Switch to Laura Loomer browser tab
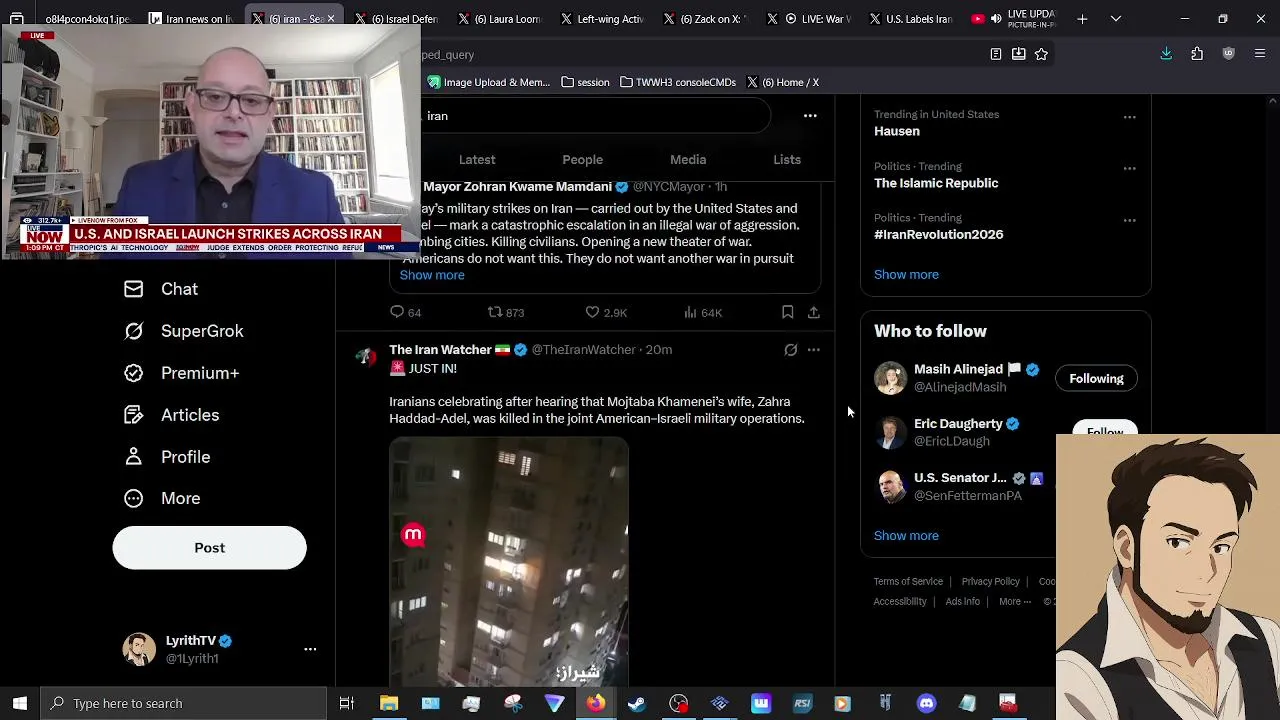 (x=498, y=19)
